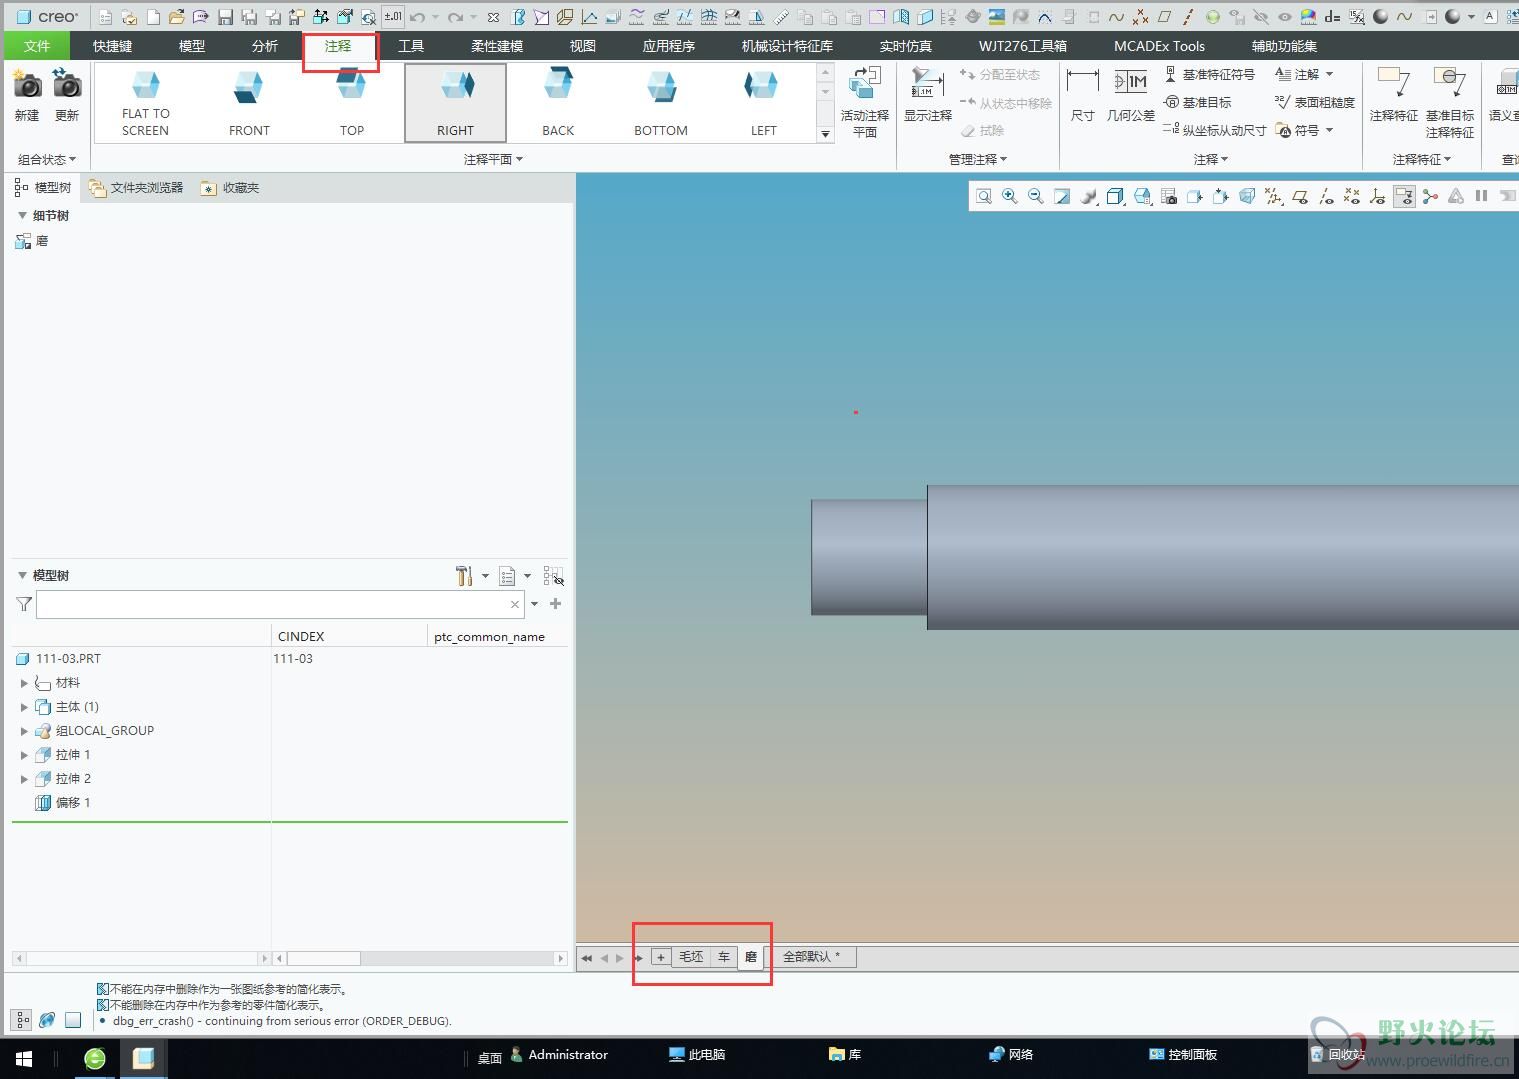
Task: Expand the 材料 tree node
Action: [24, 683]
